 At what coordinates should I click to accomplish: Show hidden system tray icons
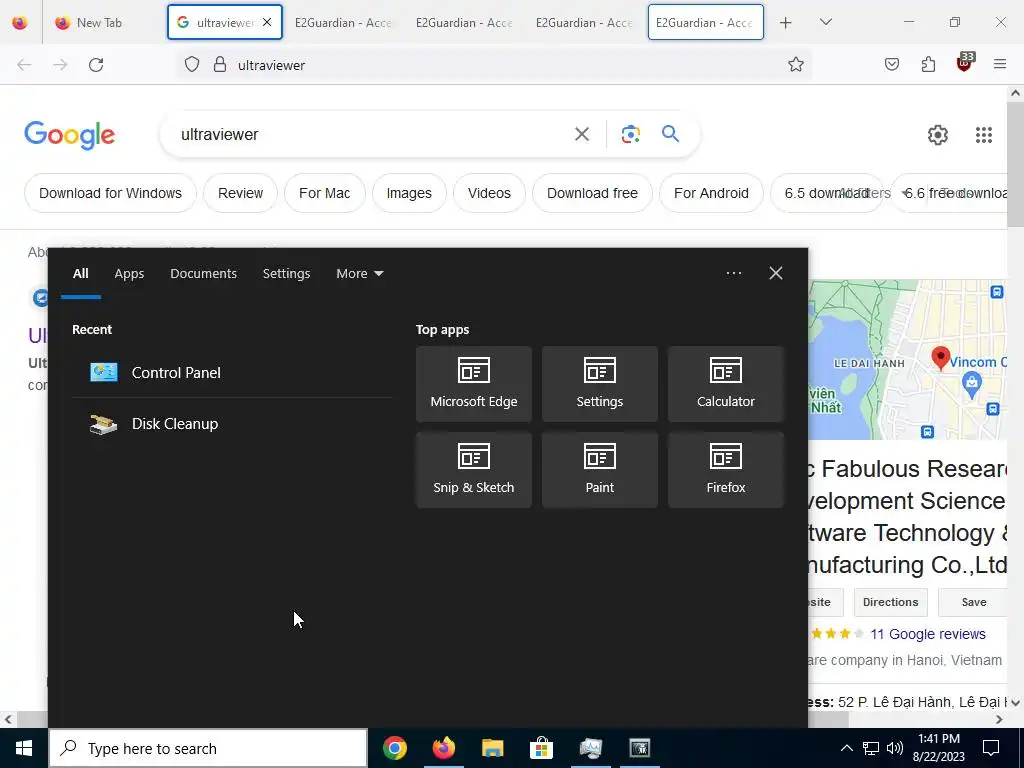click(846, 748)
